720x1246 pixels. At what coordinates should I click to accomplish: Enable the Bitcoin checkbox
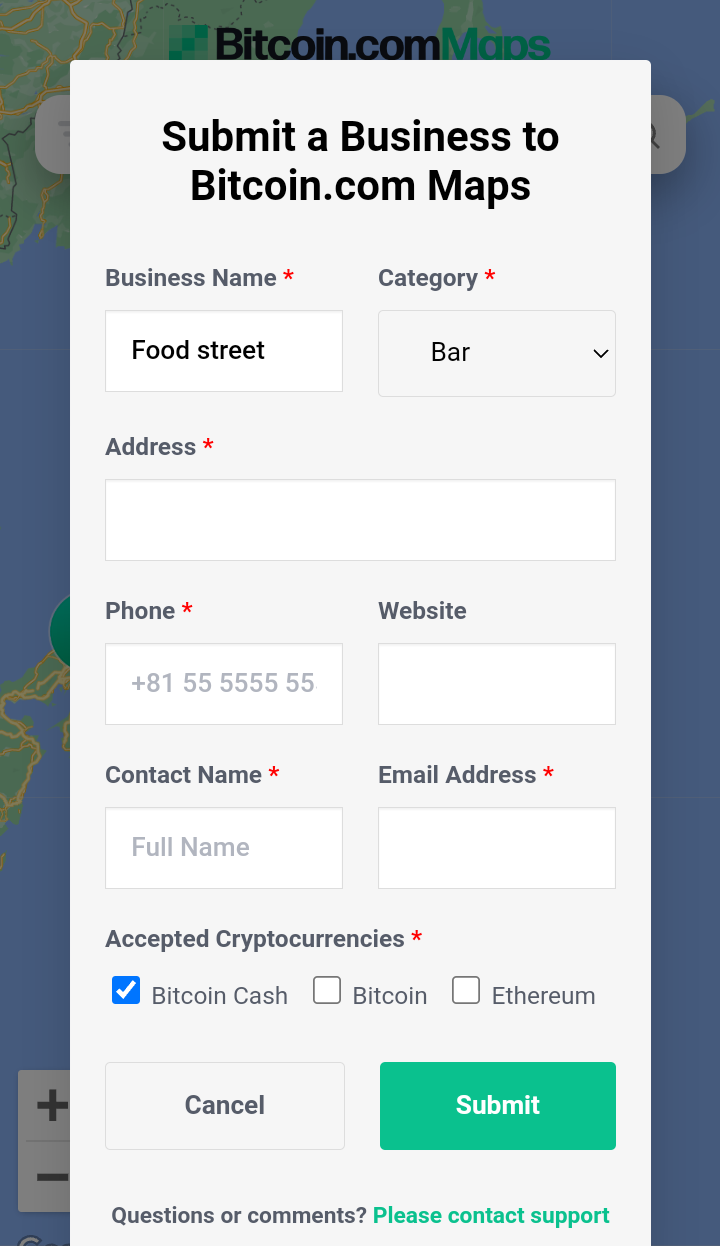[x=327, y=990]
